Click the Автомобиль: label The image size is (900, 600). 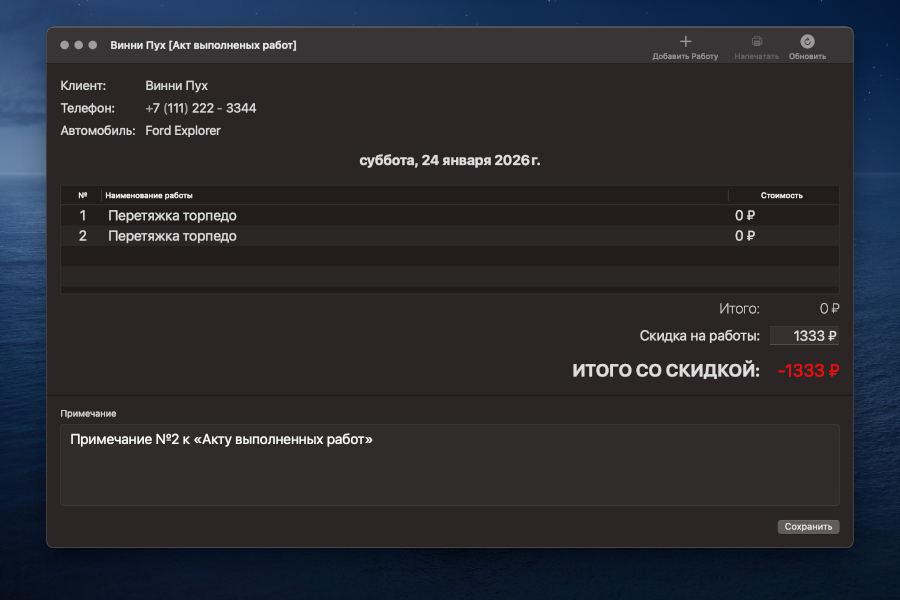[98, 130]
